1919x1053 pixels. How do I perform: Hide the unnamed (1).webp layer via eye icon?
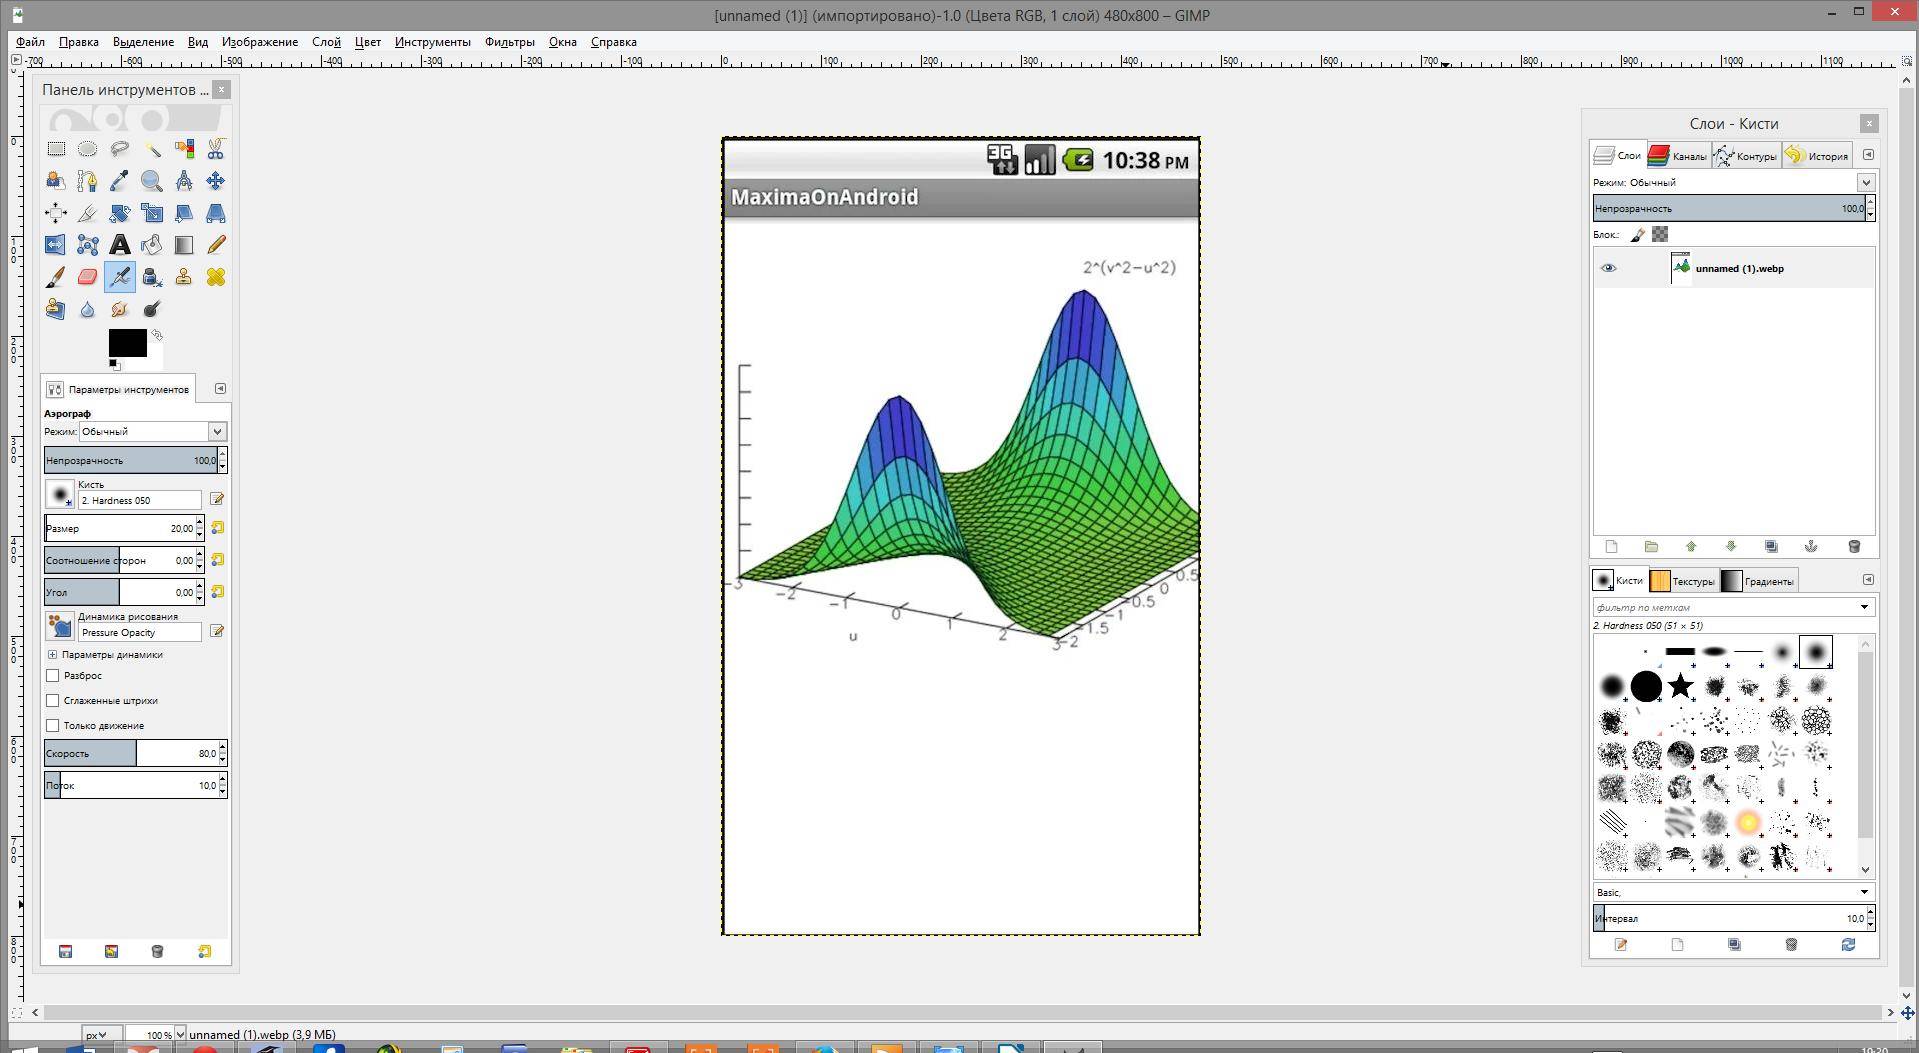(1608, 269)
